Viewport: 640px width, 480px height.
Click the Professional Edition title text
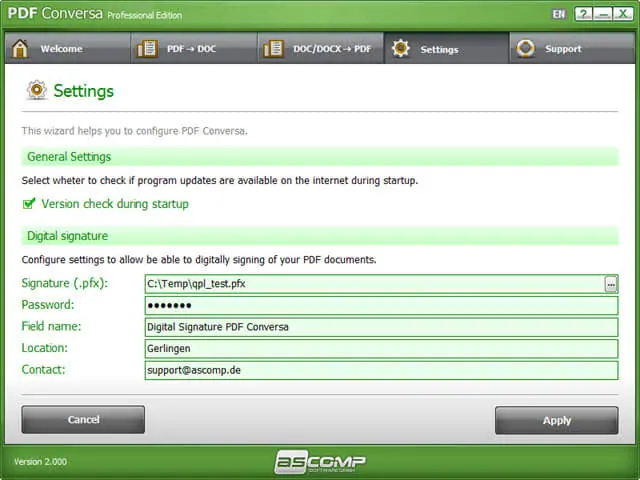144,16
